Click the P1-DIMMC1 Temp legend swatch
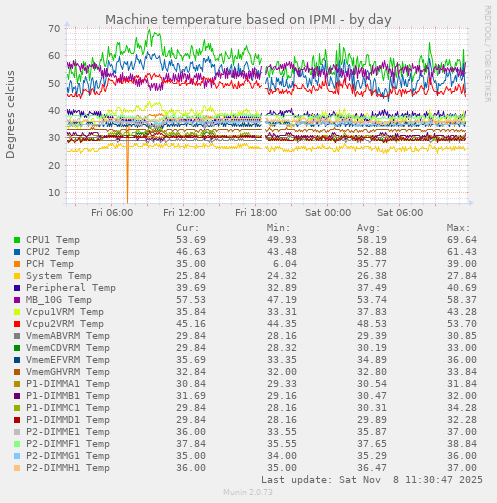The height and width of the screenshot is (503, 497). [17, 408]
